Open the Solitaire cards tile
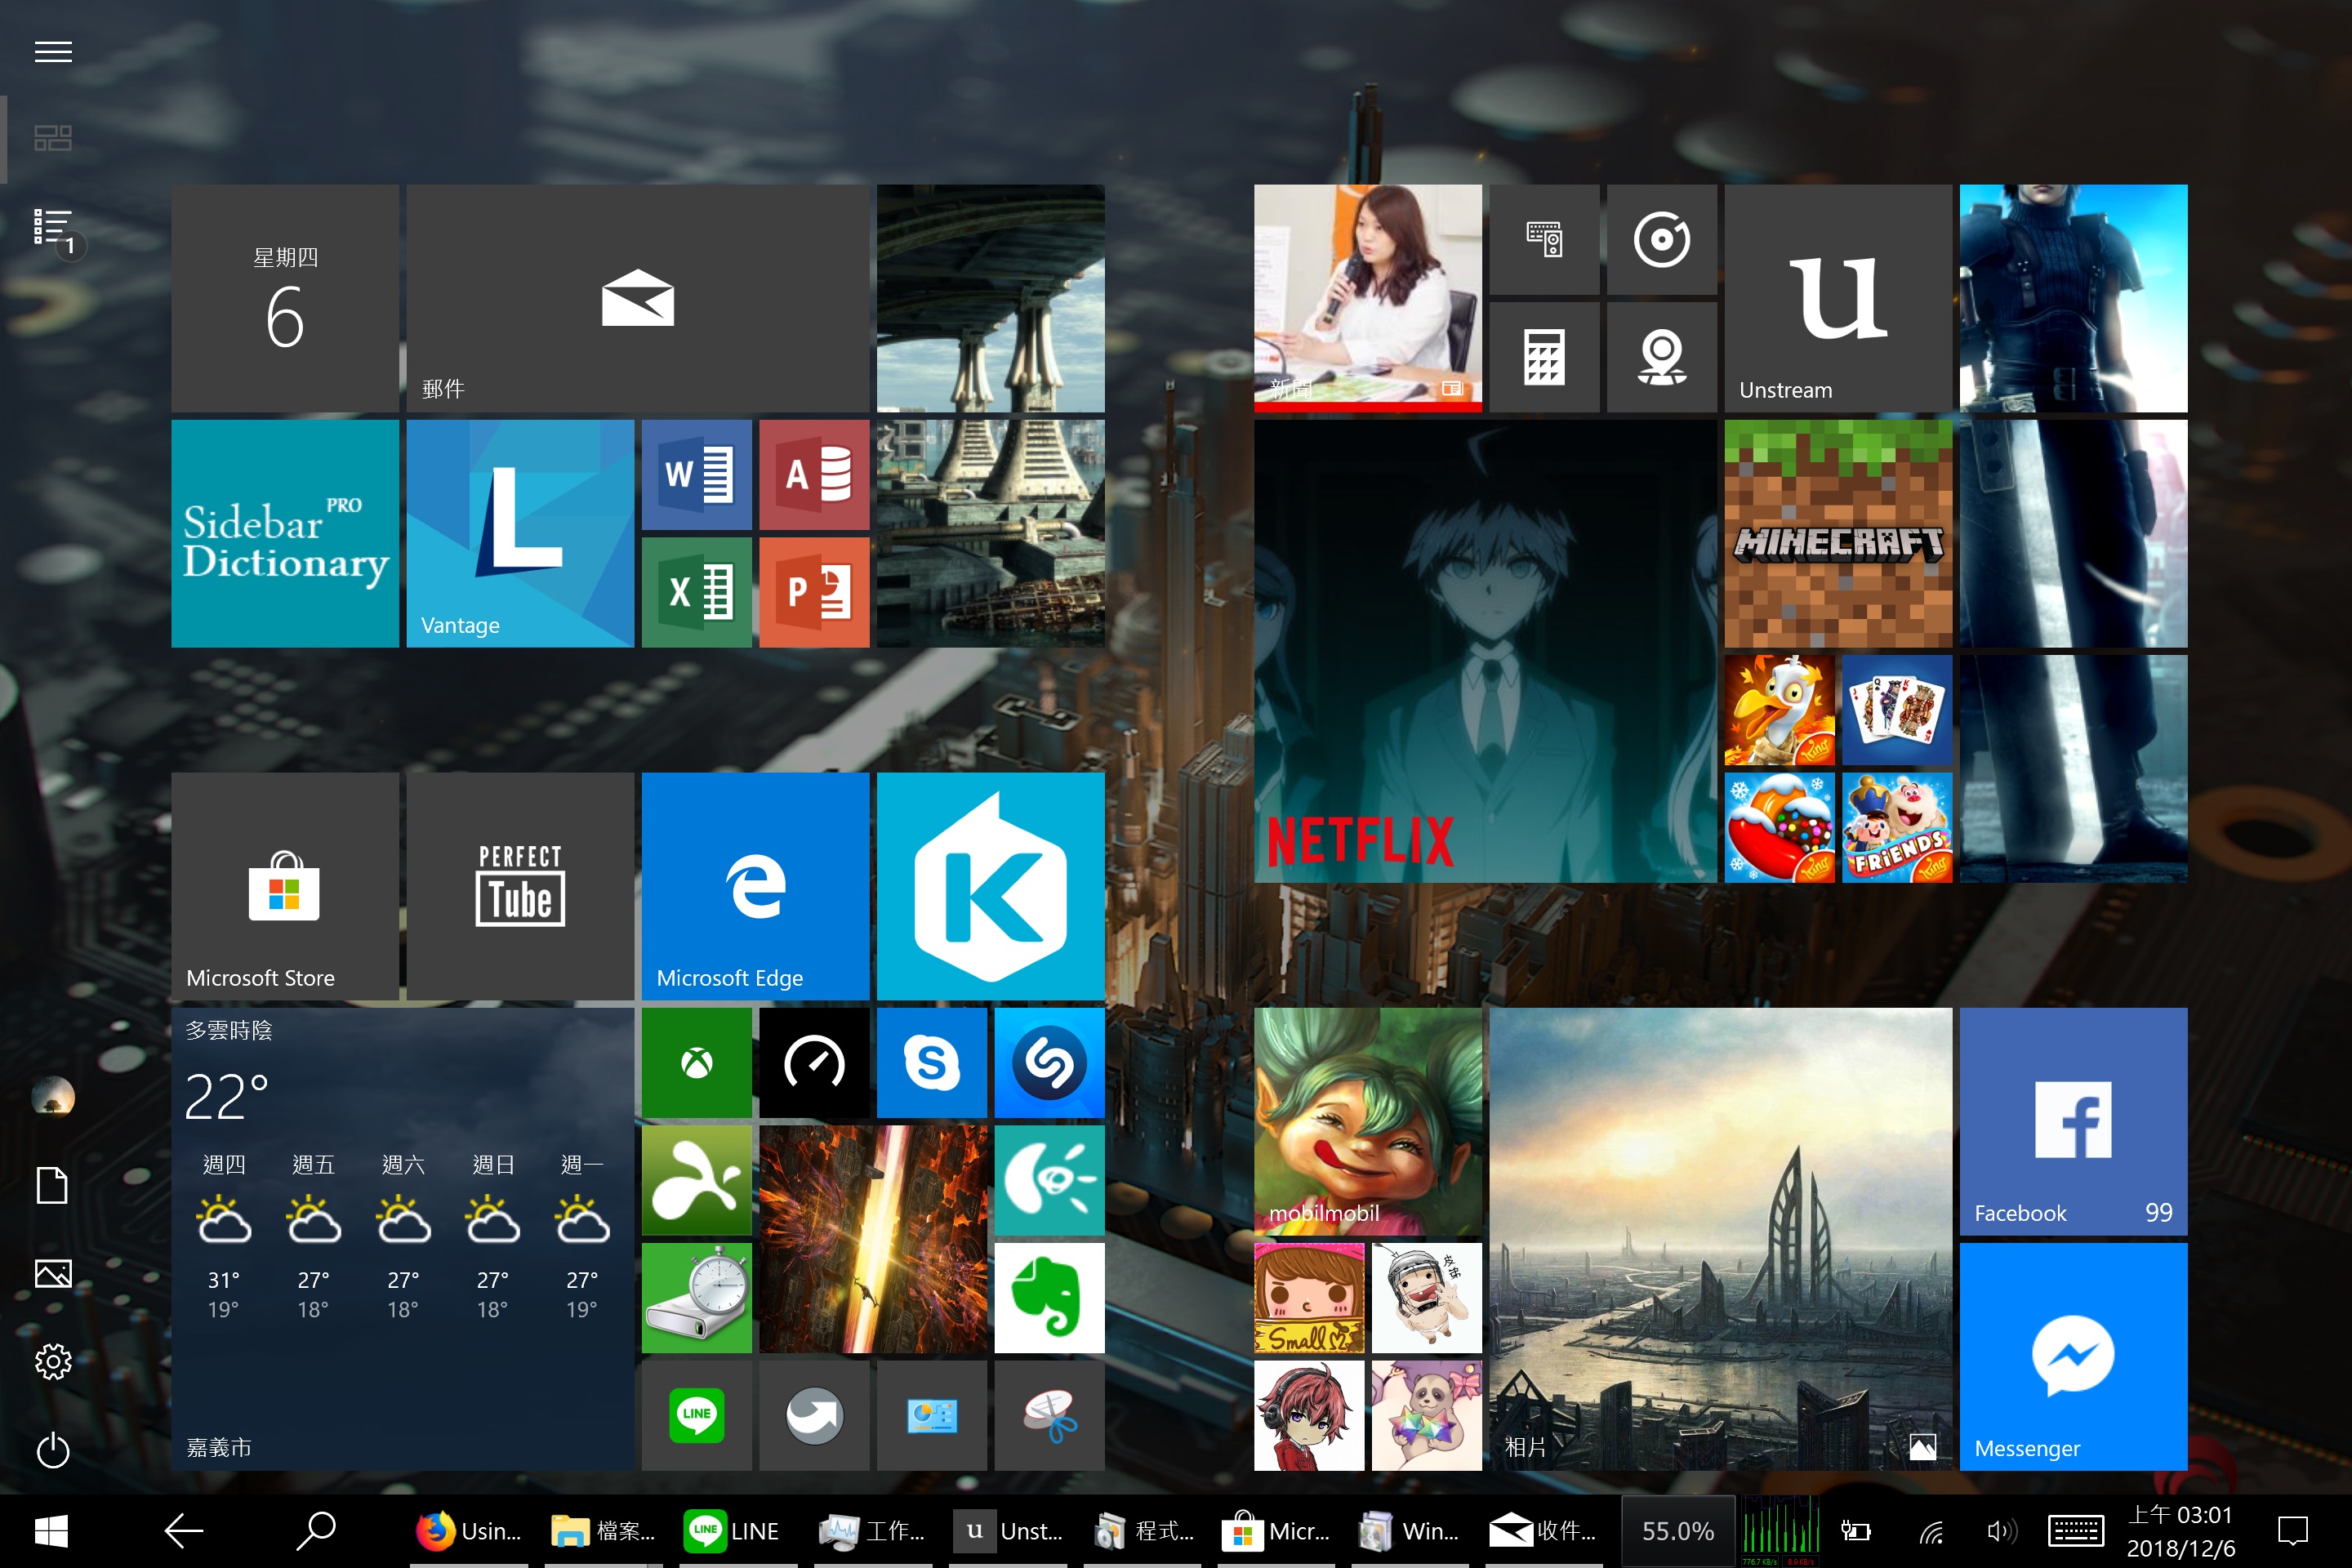Screen dimensions: 2352x1568 click(1896, 710)
